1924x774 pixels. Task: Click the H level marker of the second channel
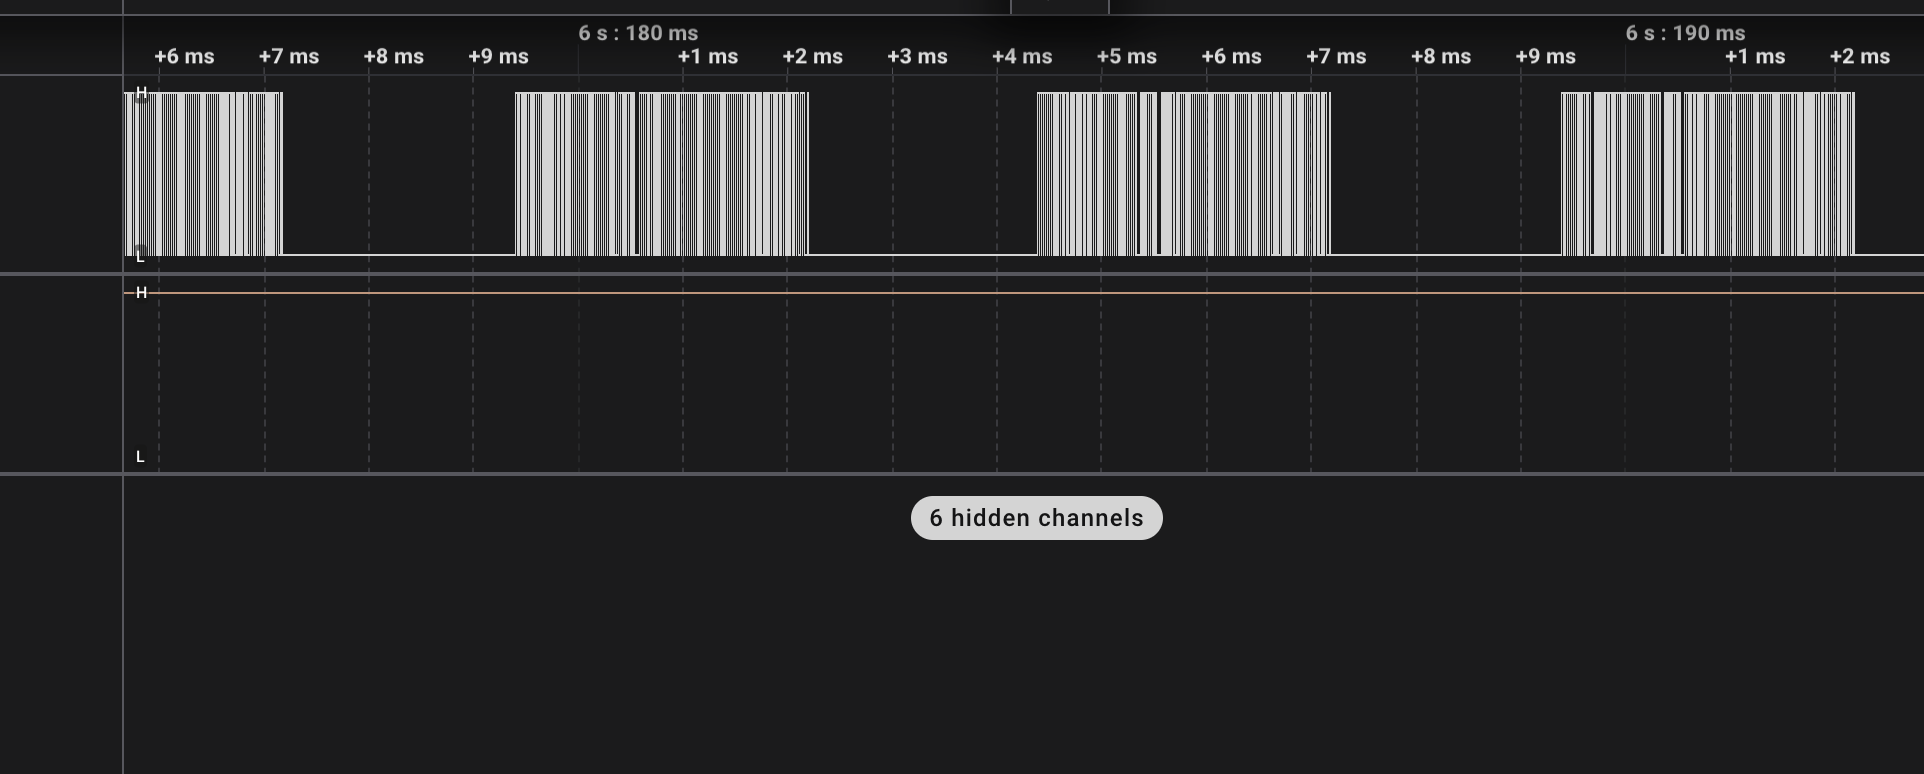point(141,293)
